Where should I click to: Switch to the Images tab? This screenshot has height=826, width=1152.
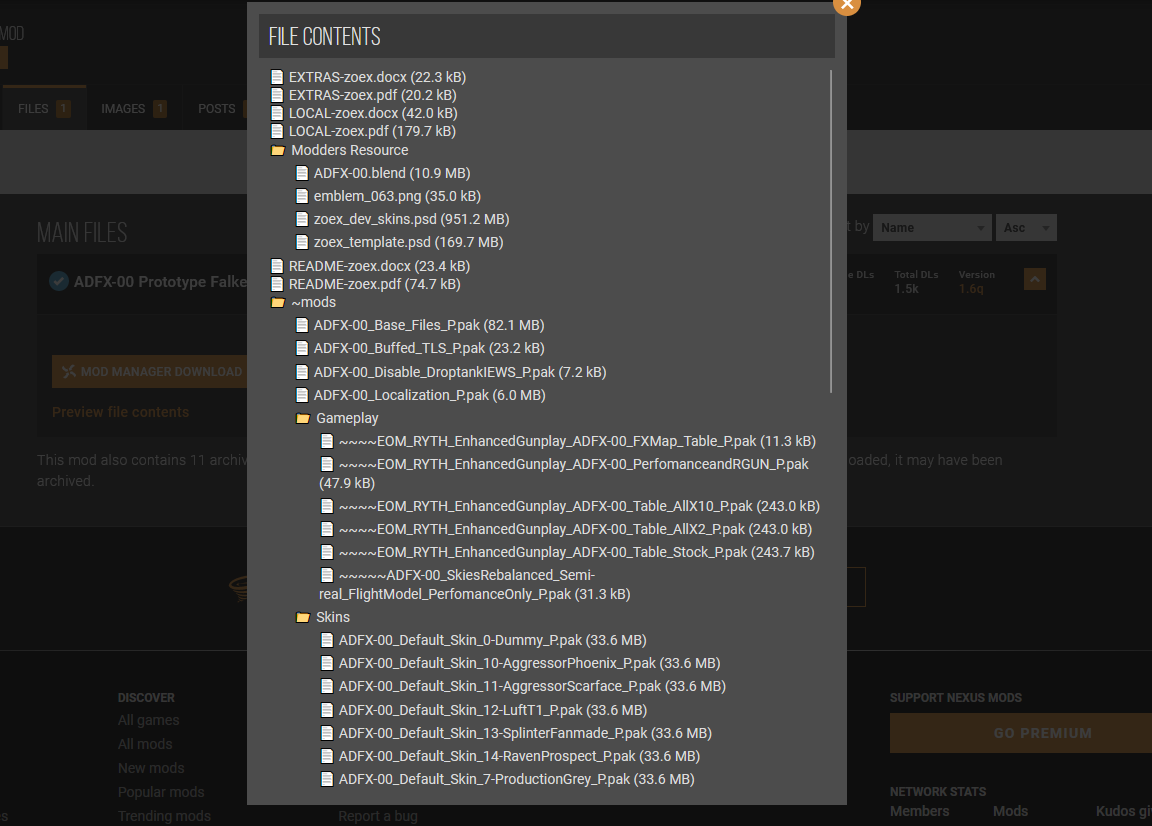pos(133,109)
